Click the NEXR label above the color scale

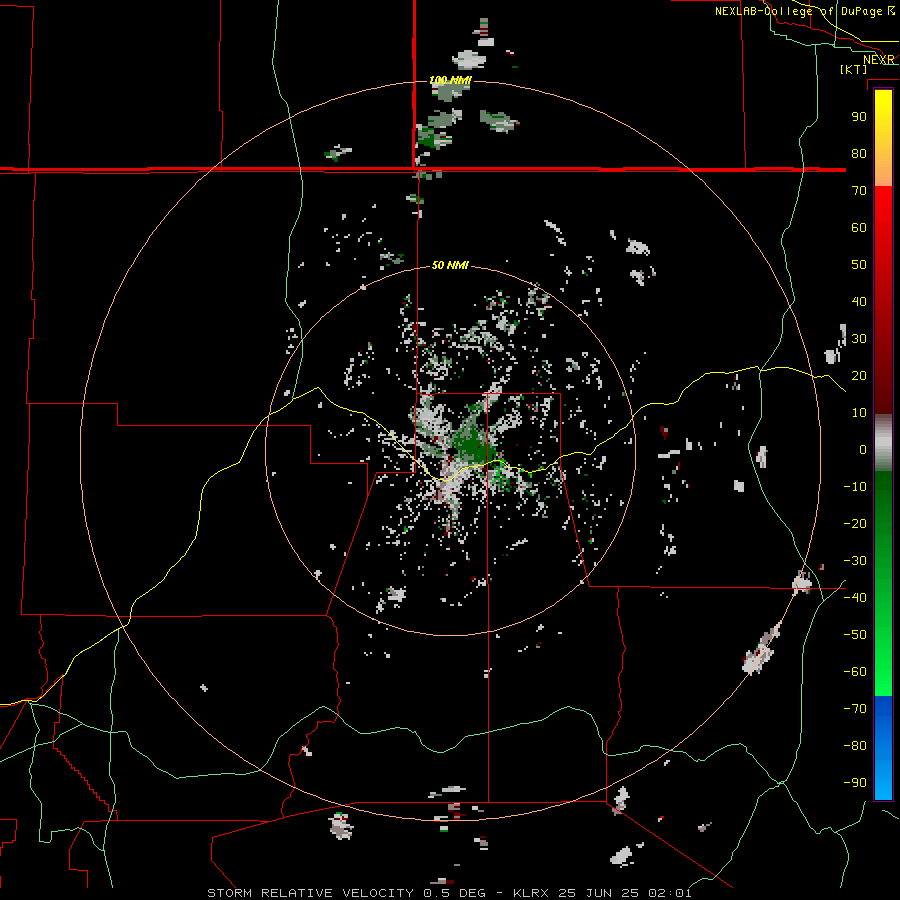pos(879,60)
